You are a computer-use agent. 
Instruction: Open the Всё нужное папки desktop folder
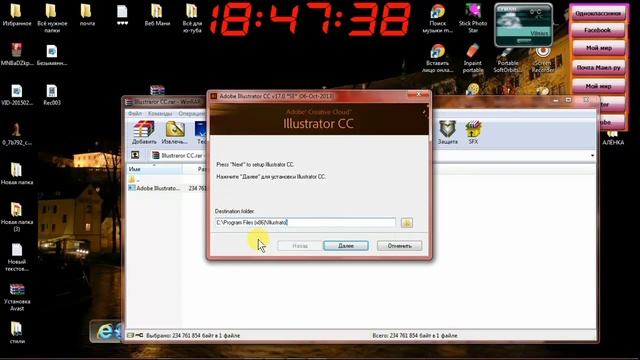pos(52,17)
